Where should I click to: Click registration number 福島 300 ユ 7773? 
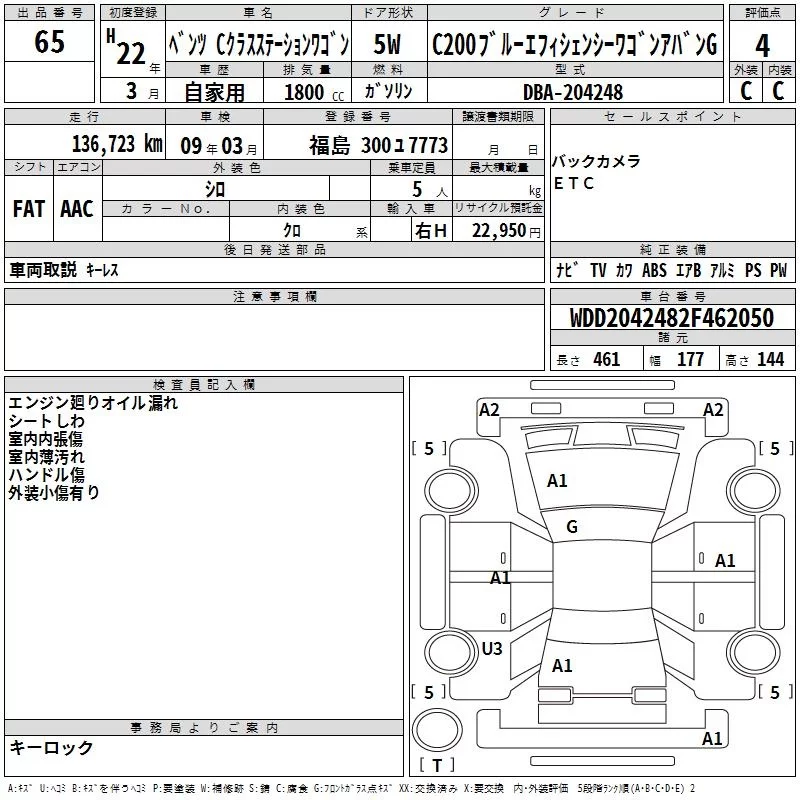tap(379, 145)
